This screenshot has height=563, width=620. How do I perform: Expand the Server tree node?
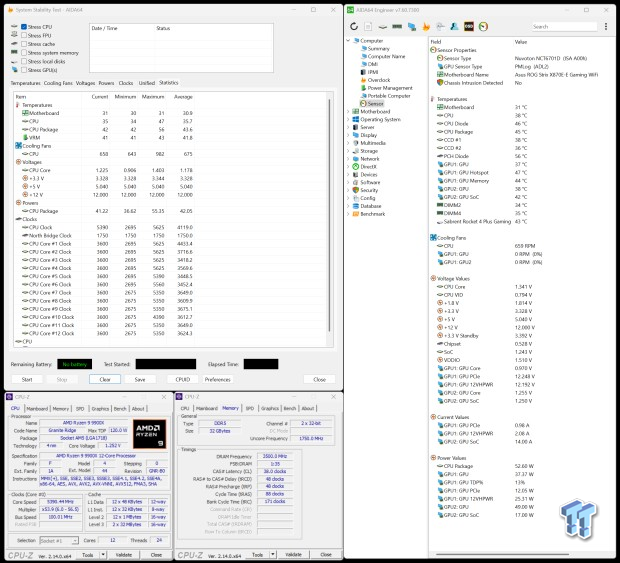coord(348,127)
